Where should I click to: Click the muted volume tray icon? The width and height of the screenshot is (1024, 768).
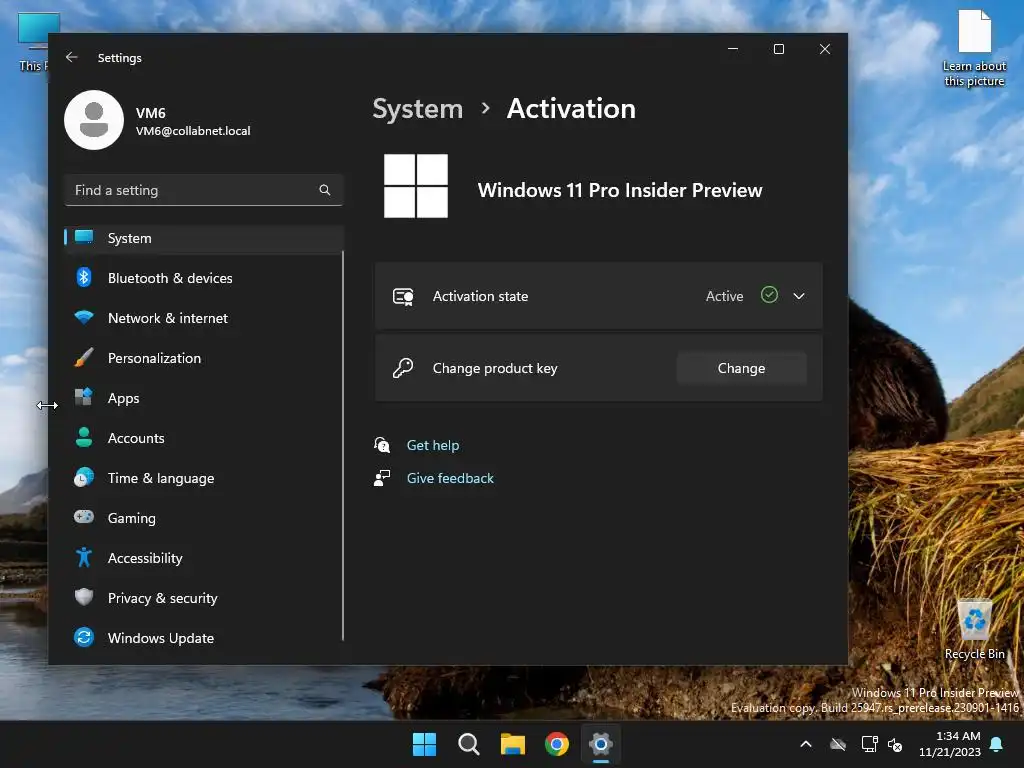pyautogui.click(x=895, y=744)
